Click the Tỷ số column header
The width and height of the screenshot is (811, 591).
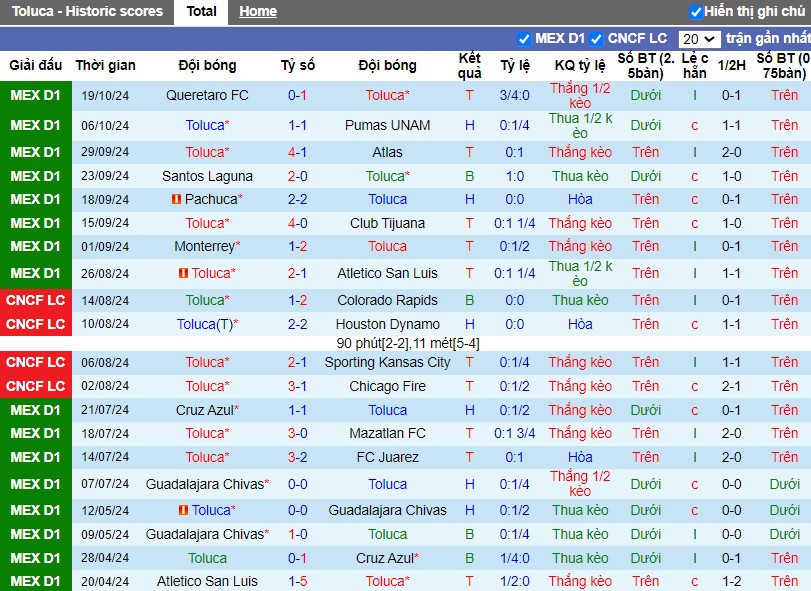click(298, 66)
